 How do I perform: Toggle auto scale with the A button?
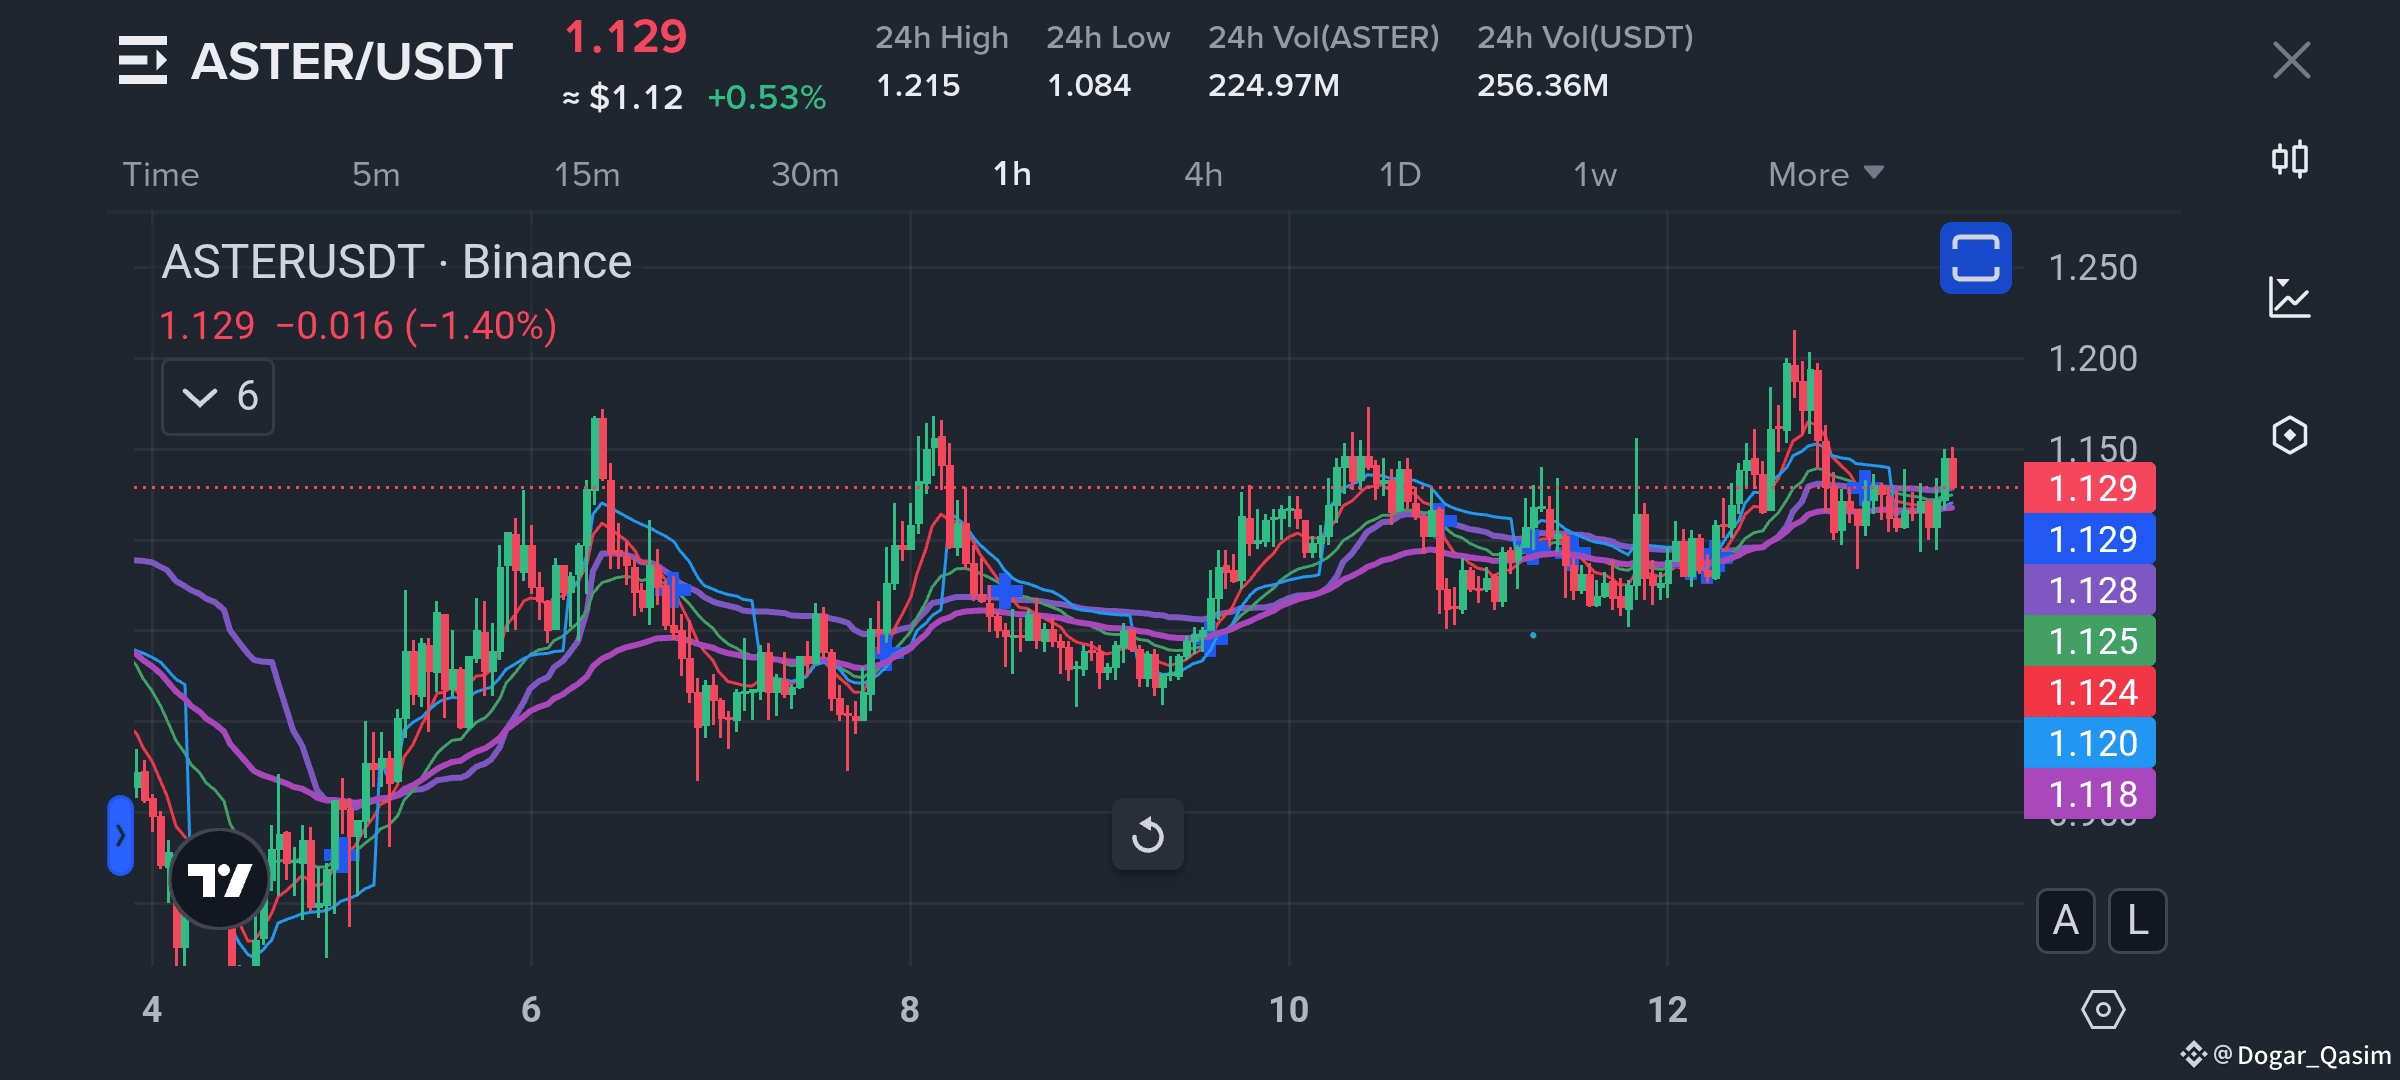point(2065,920)
